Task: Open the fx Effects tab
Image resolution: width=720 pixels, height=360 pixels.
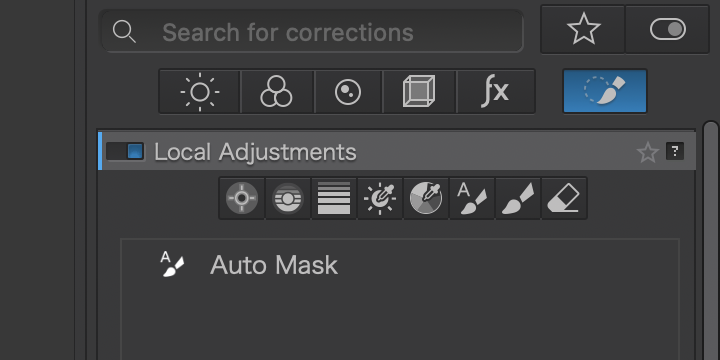Action: click(496, 91)
